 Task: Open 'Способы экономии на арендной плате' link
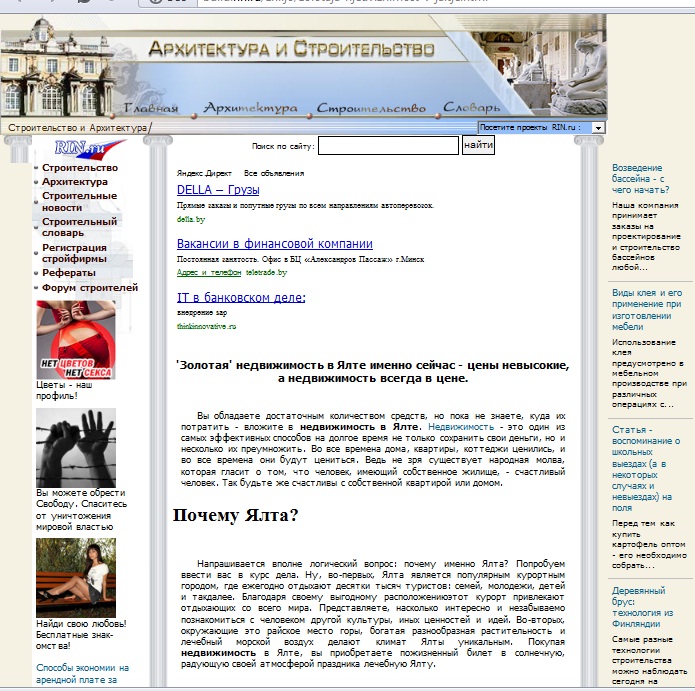tap(82, 674)
